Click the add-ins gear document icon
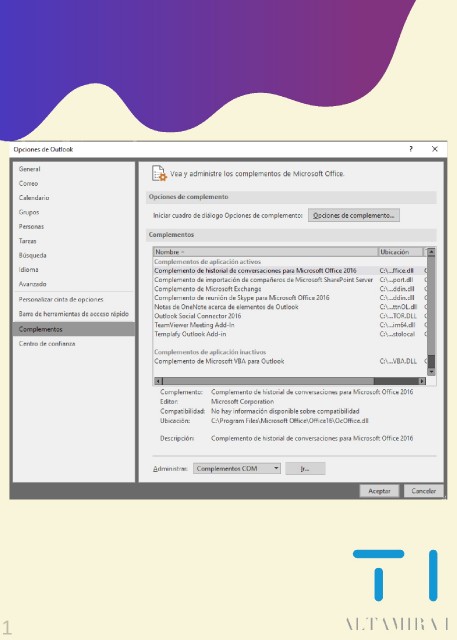 point(159,173)
